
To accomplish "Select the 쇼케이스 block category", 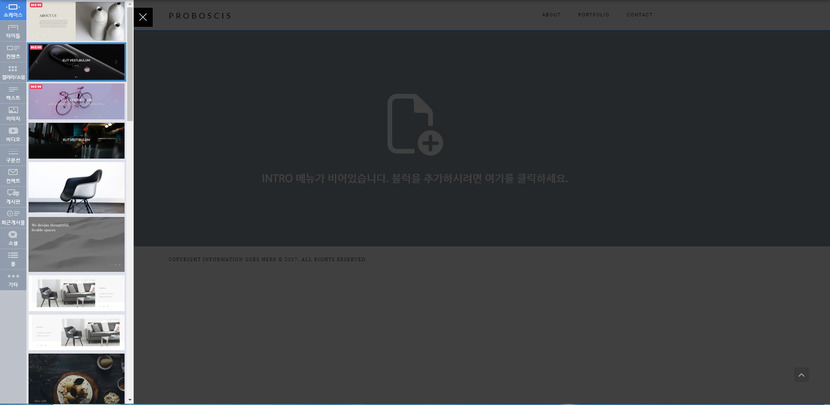I will tap(13, 10).
